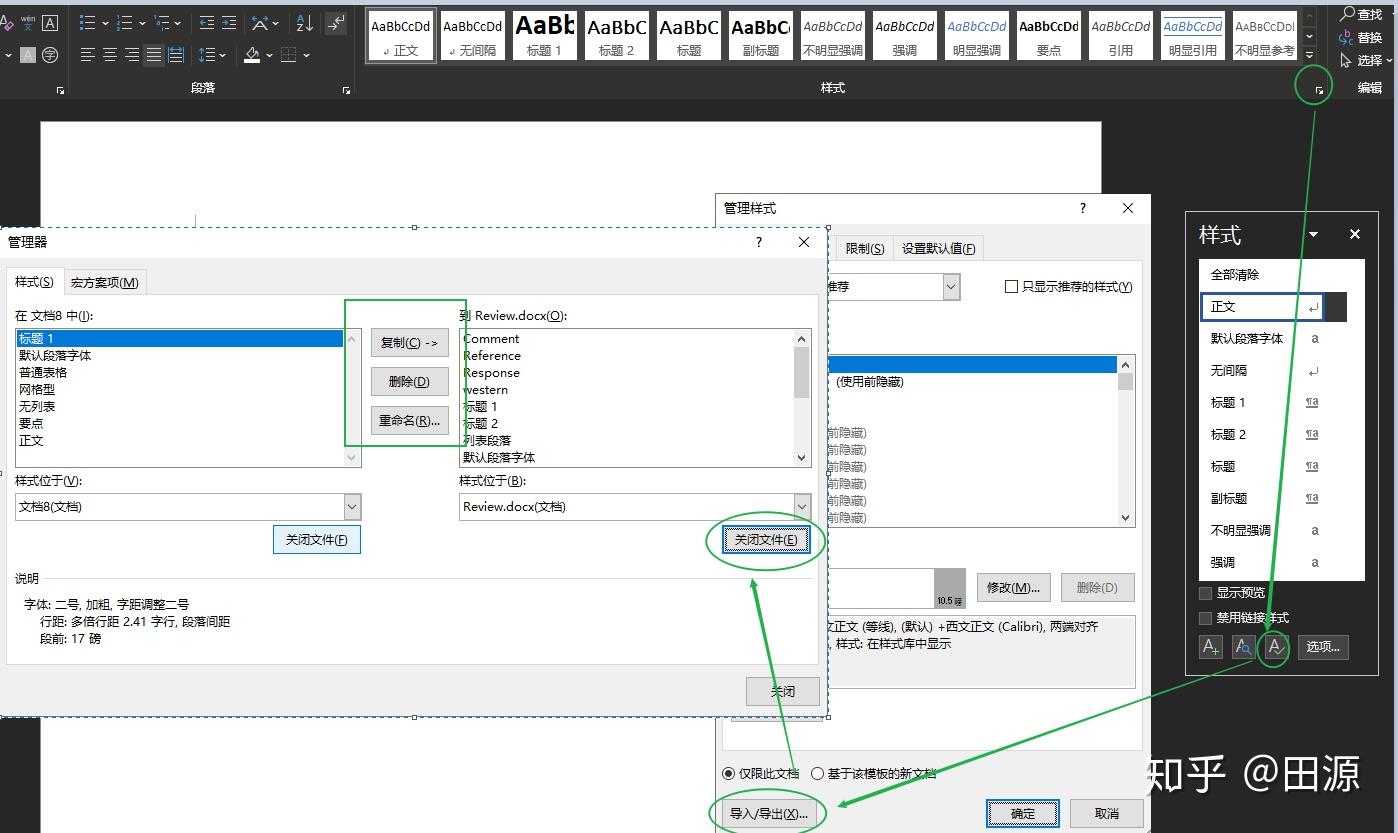Toggle show/hide paragraph marks
Image resolution: width=1398 pixels, height=833 pixels.
point(337,22)
